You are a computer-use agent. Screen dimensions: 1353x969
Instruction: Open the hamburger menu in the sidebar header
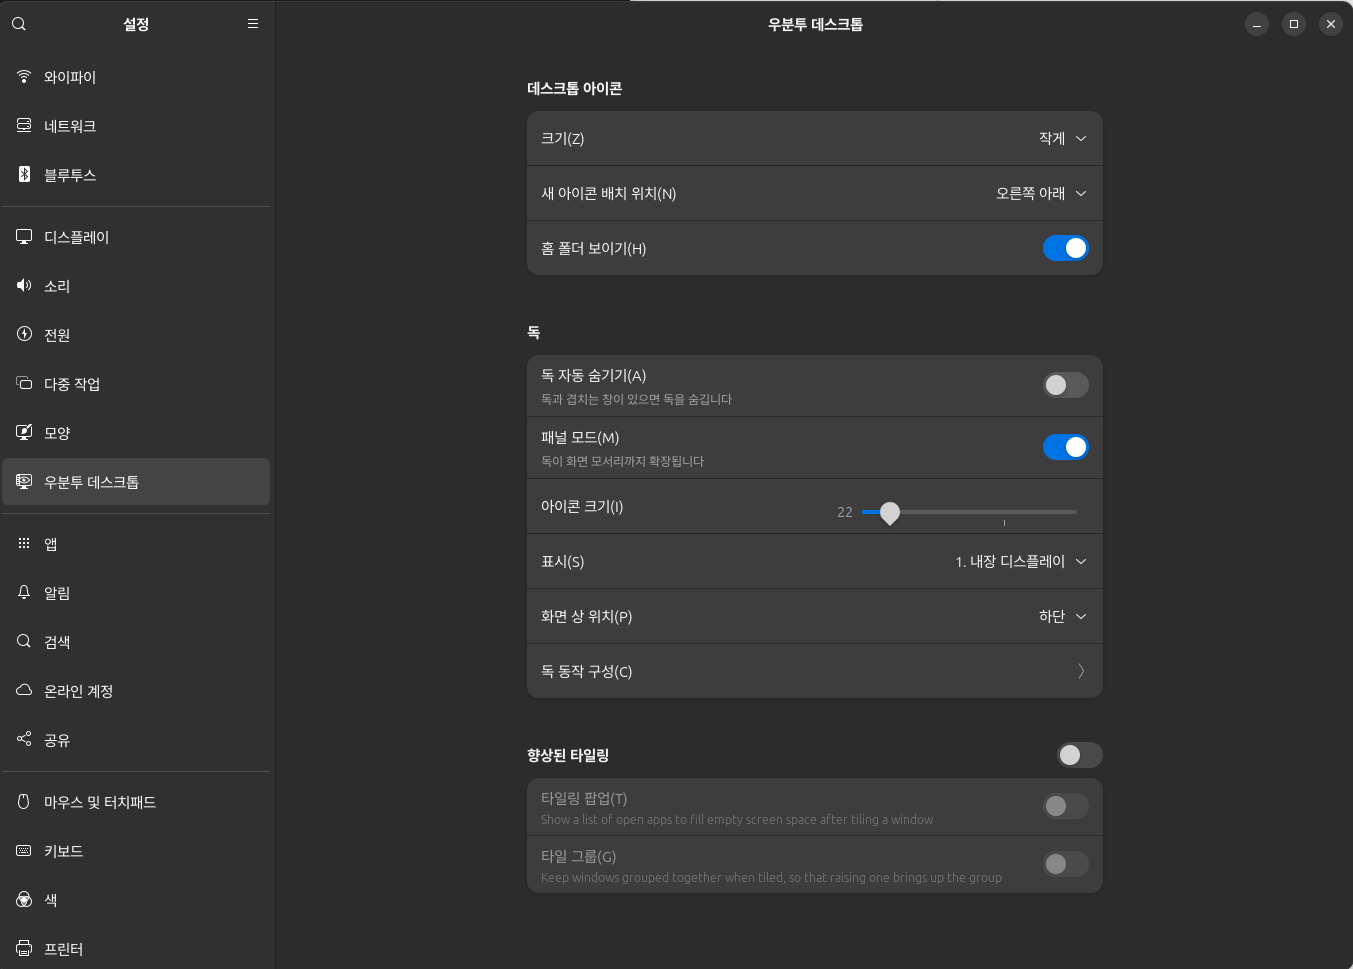tap(253, 24)
